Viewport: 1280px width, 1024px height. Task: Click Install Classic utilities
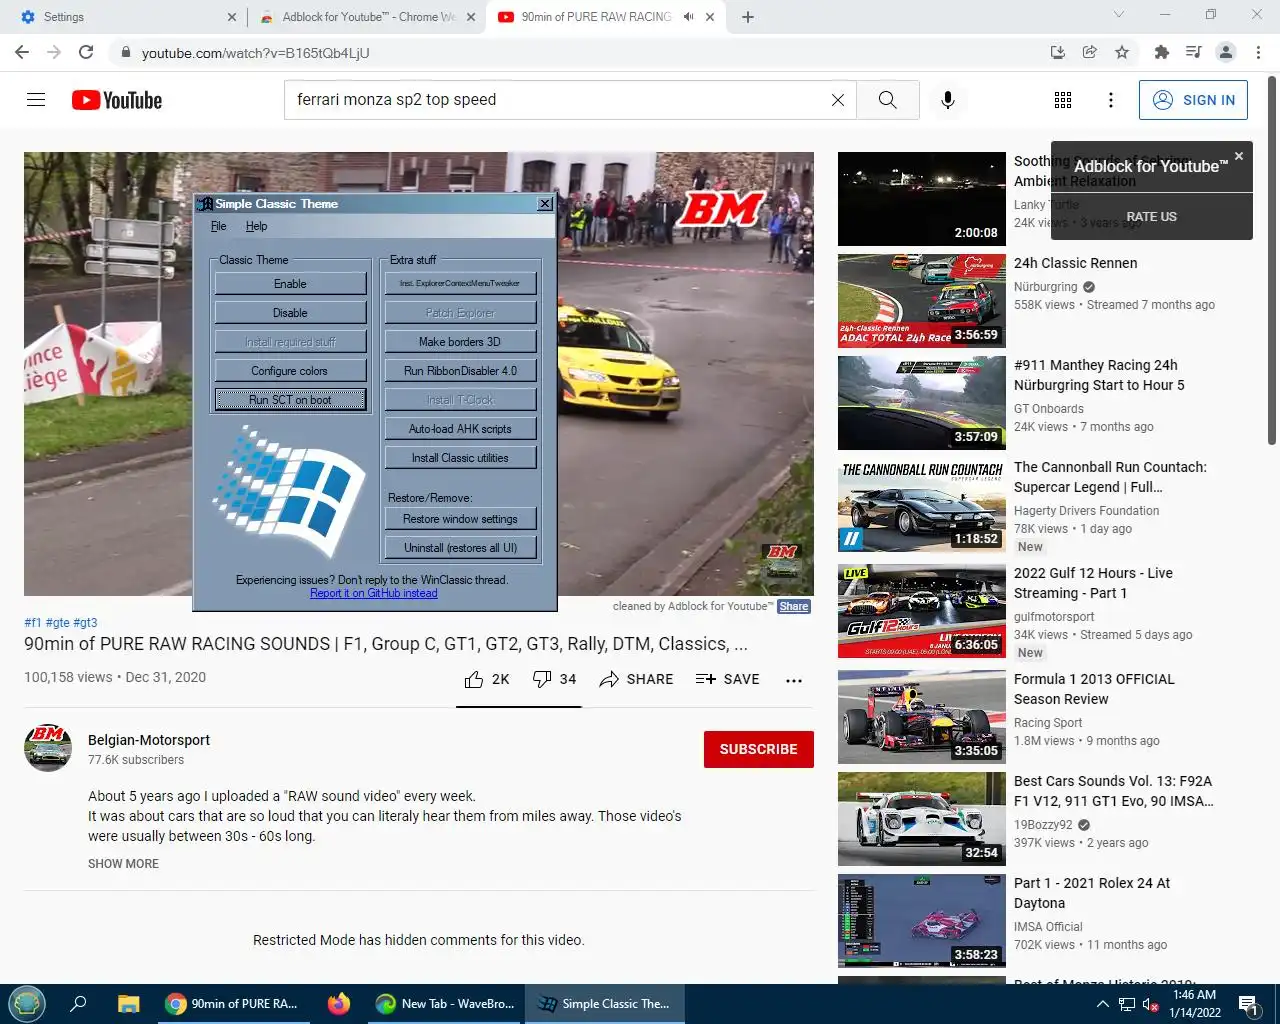(460, 458)
